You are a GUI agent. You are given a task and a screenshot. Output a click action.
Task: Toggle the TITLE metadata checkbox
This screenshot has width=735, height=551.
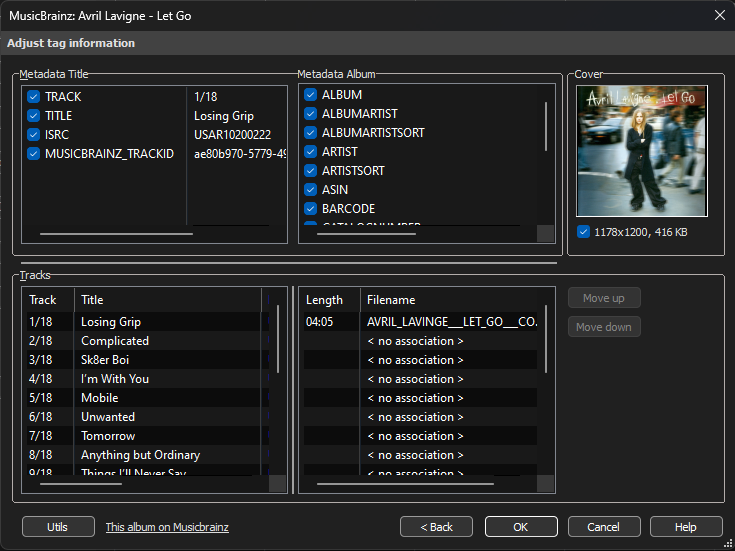[33, 115]
